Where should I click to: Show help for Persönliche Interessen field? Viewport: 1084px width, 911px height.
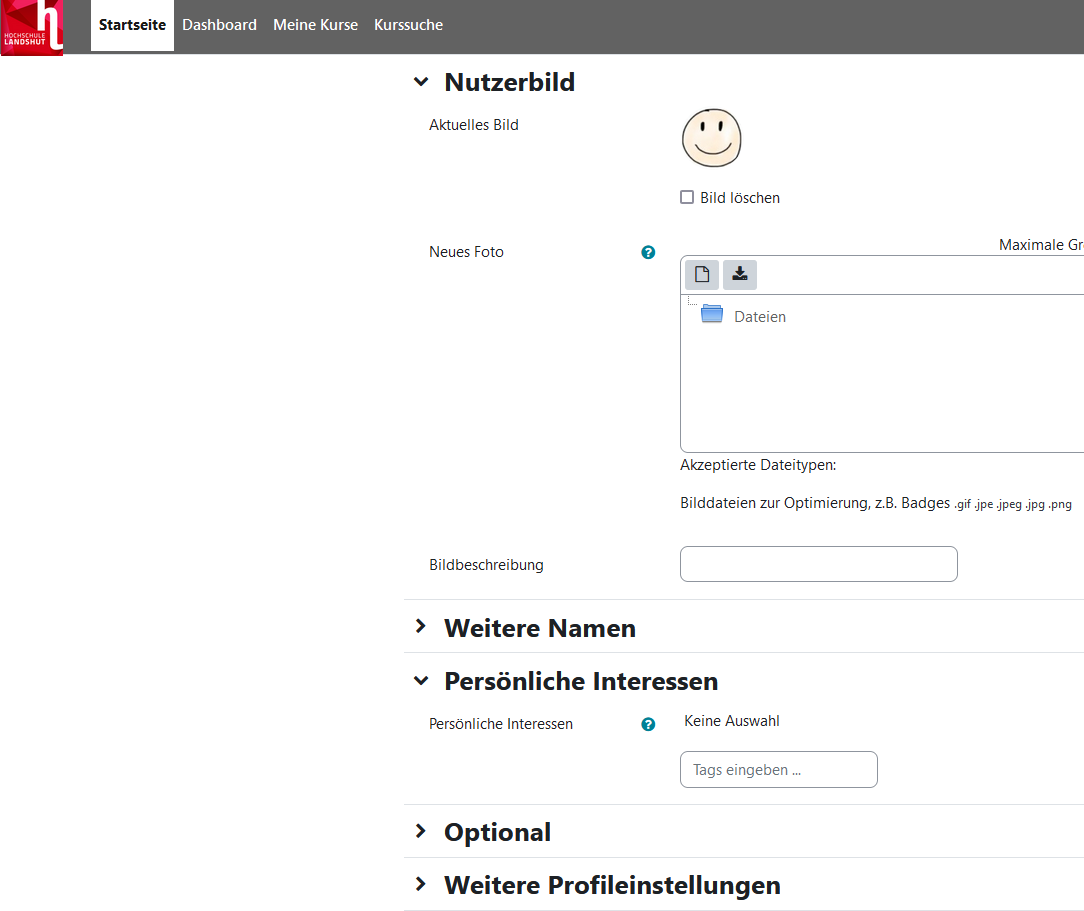648,724
